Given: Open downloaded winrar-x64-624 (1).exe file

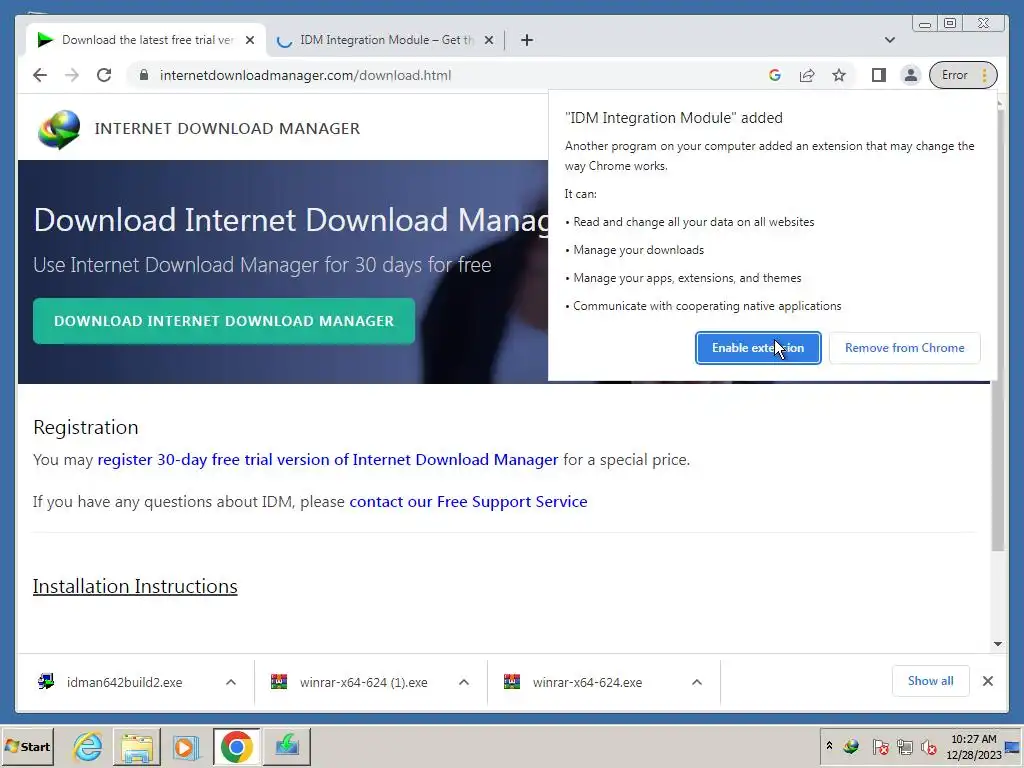Looking at the screenshot, I should 351,682.
